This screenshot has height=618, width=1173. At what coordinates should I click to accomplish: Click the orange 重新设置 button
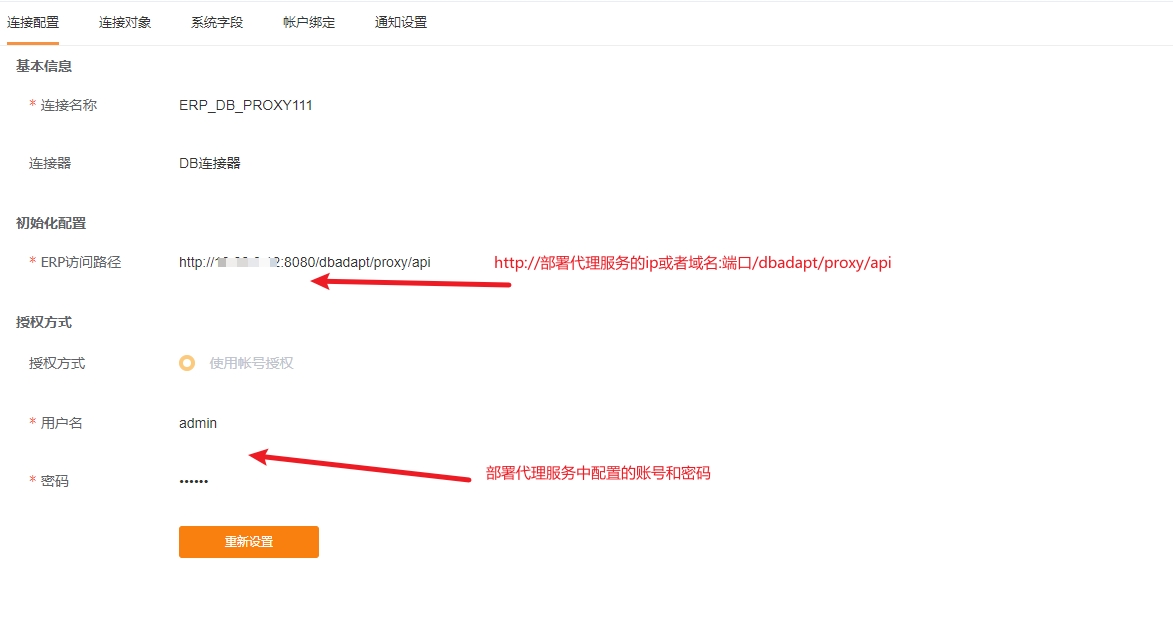point(248,542)
